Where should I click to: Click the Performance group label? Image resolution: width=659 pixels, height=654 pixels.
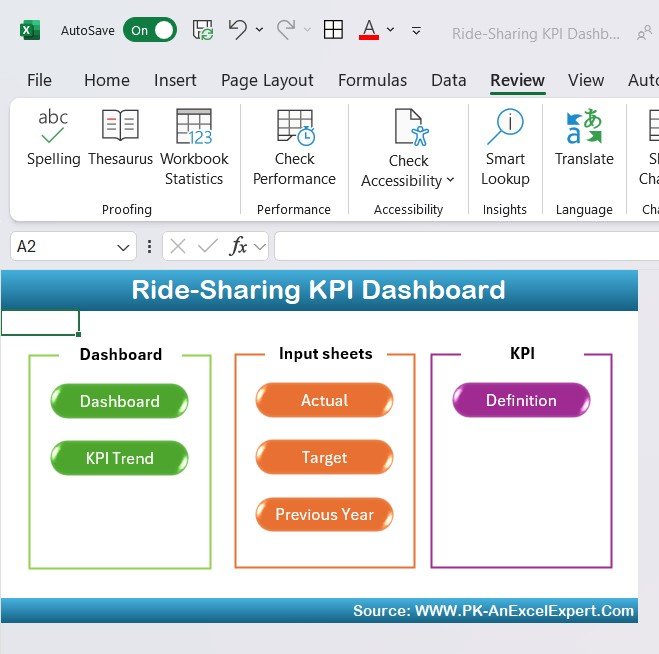click(294, 209)
